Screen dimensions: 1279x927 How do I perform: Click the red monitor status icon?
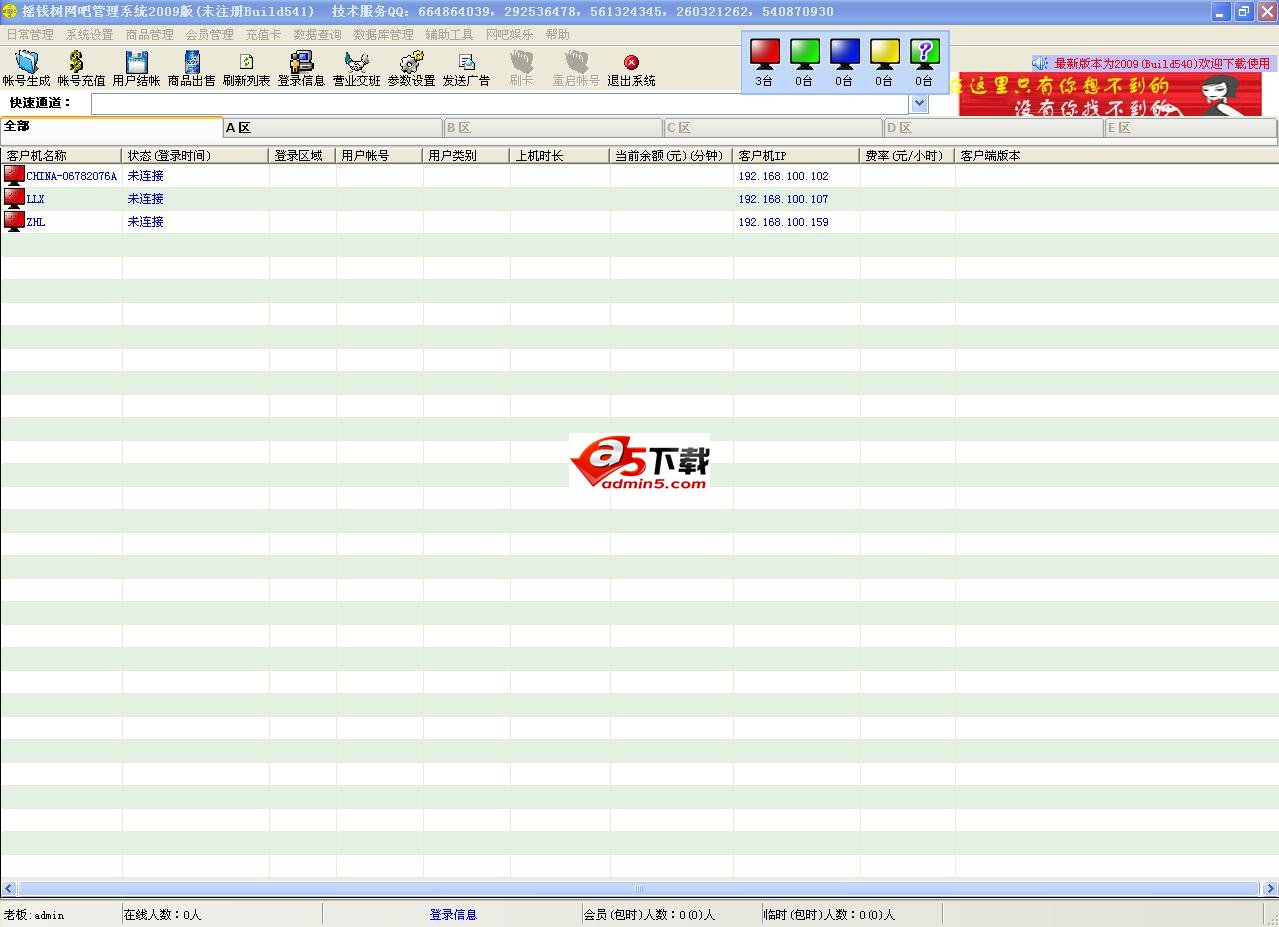click(x=764, y=54)
